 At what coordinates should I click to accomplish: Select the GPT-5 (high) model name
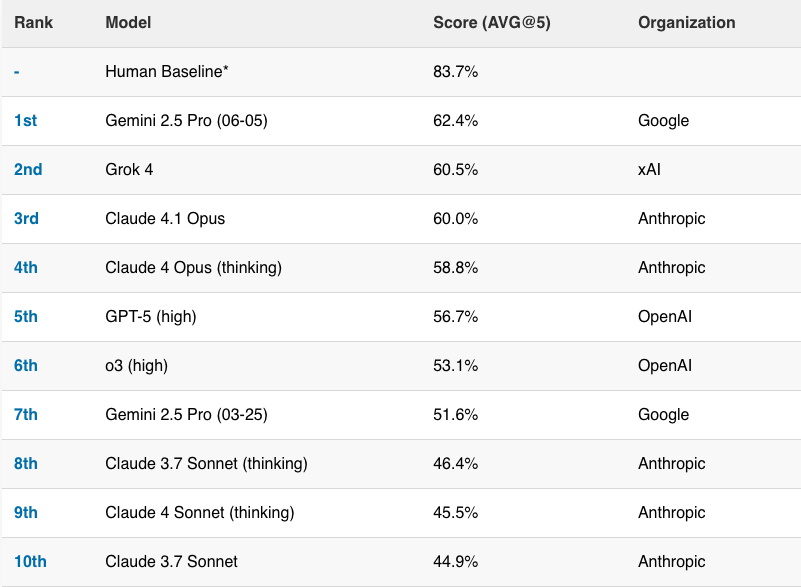[151, 317]
